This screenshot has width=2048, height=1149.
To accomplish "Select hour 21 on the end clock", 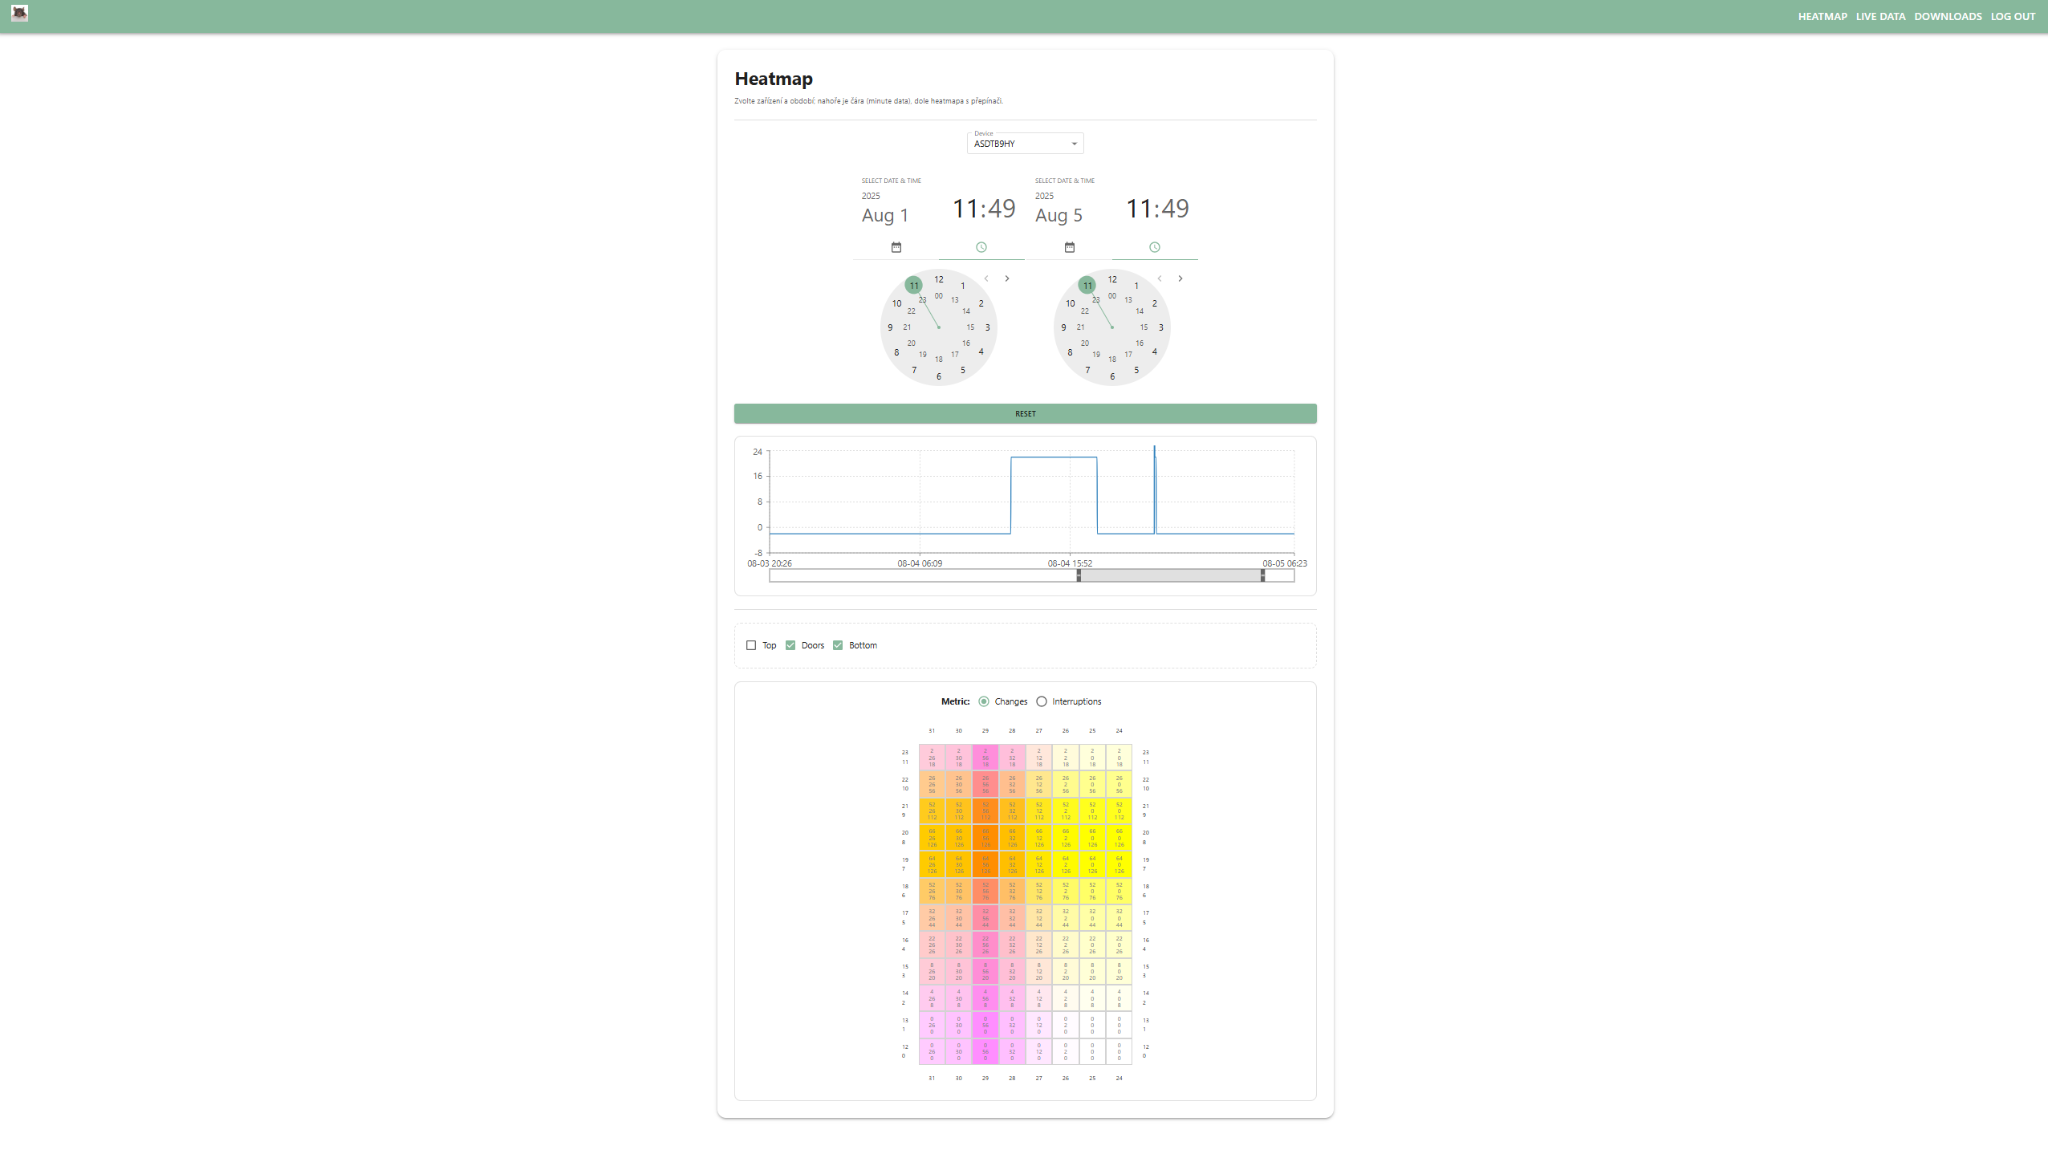I will (1080, 328).
